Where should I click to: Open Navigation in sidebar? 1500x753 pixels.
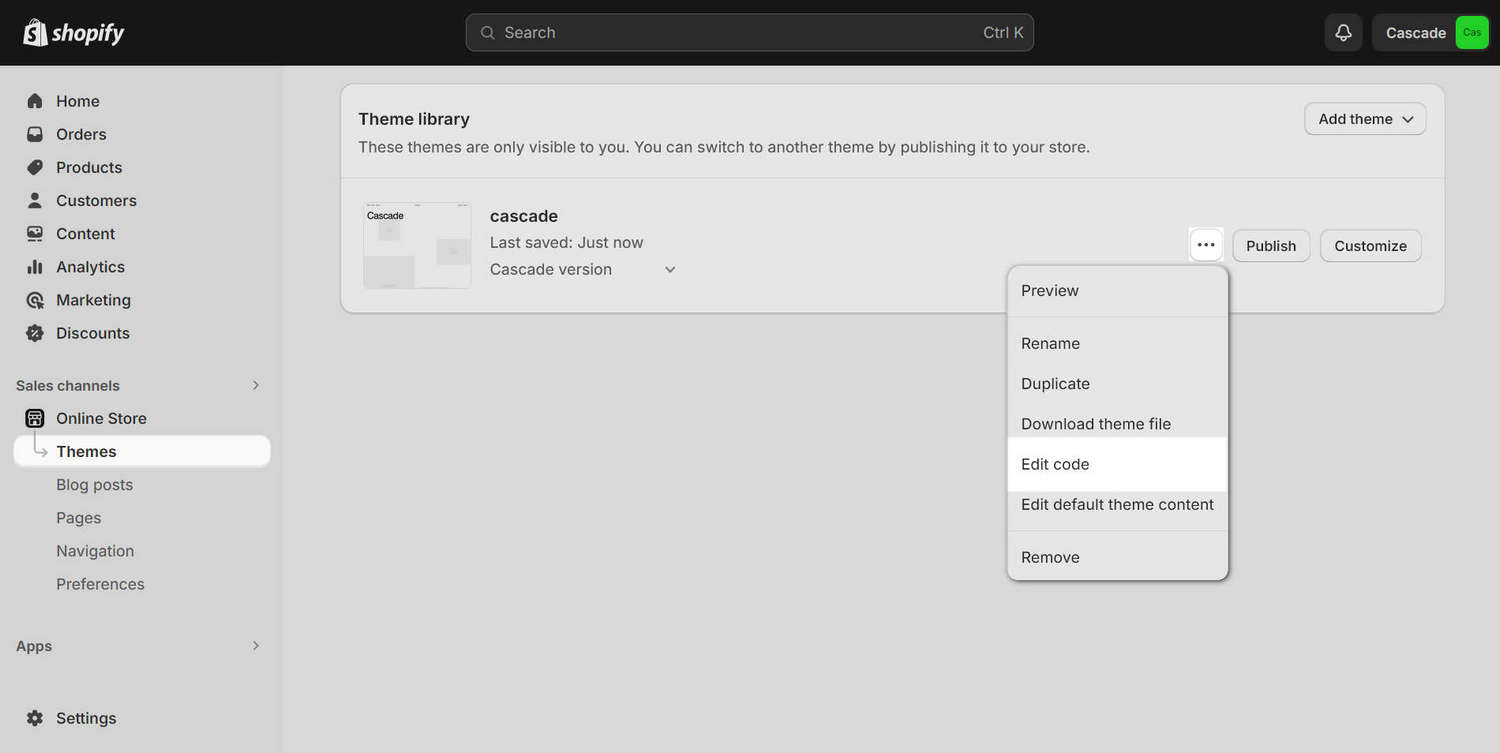point(95,551)
